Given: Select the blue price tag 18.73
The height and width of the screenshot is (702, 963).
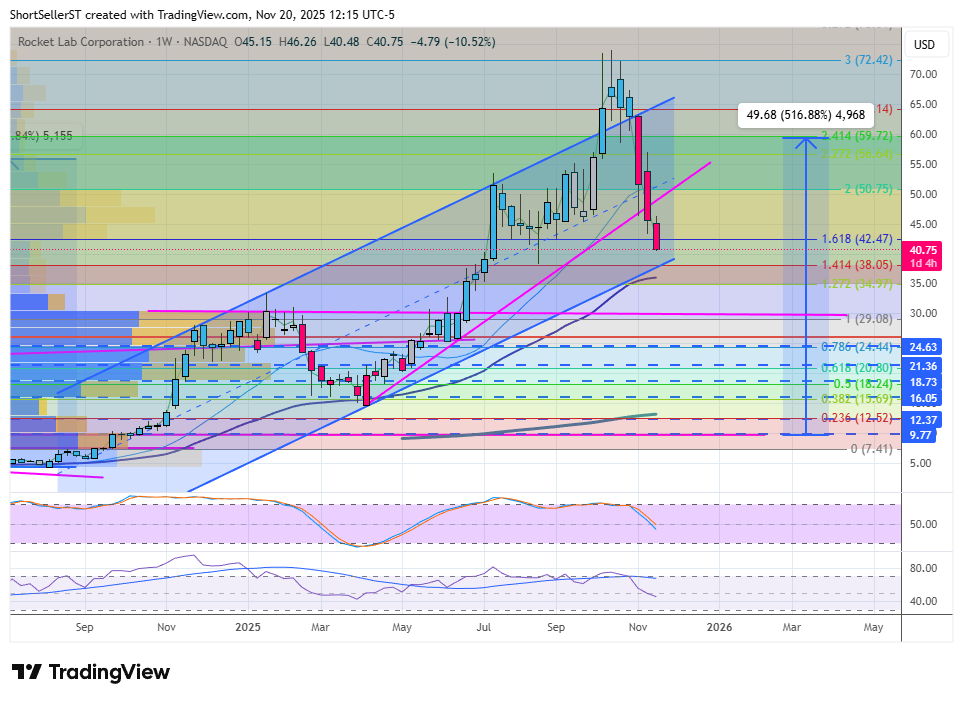Looking at the screenshot, I should click(923, 382).
